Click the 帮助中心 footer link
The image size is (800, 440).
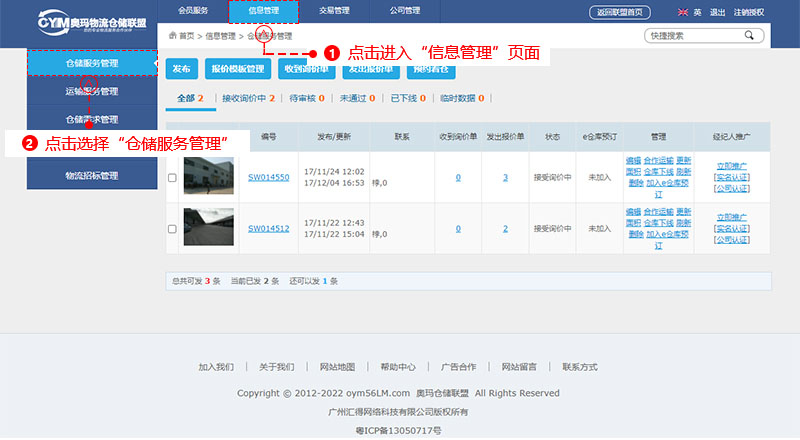[x=397, y=367]
